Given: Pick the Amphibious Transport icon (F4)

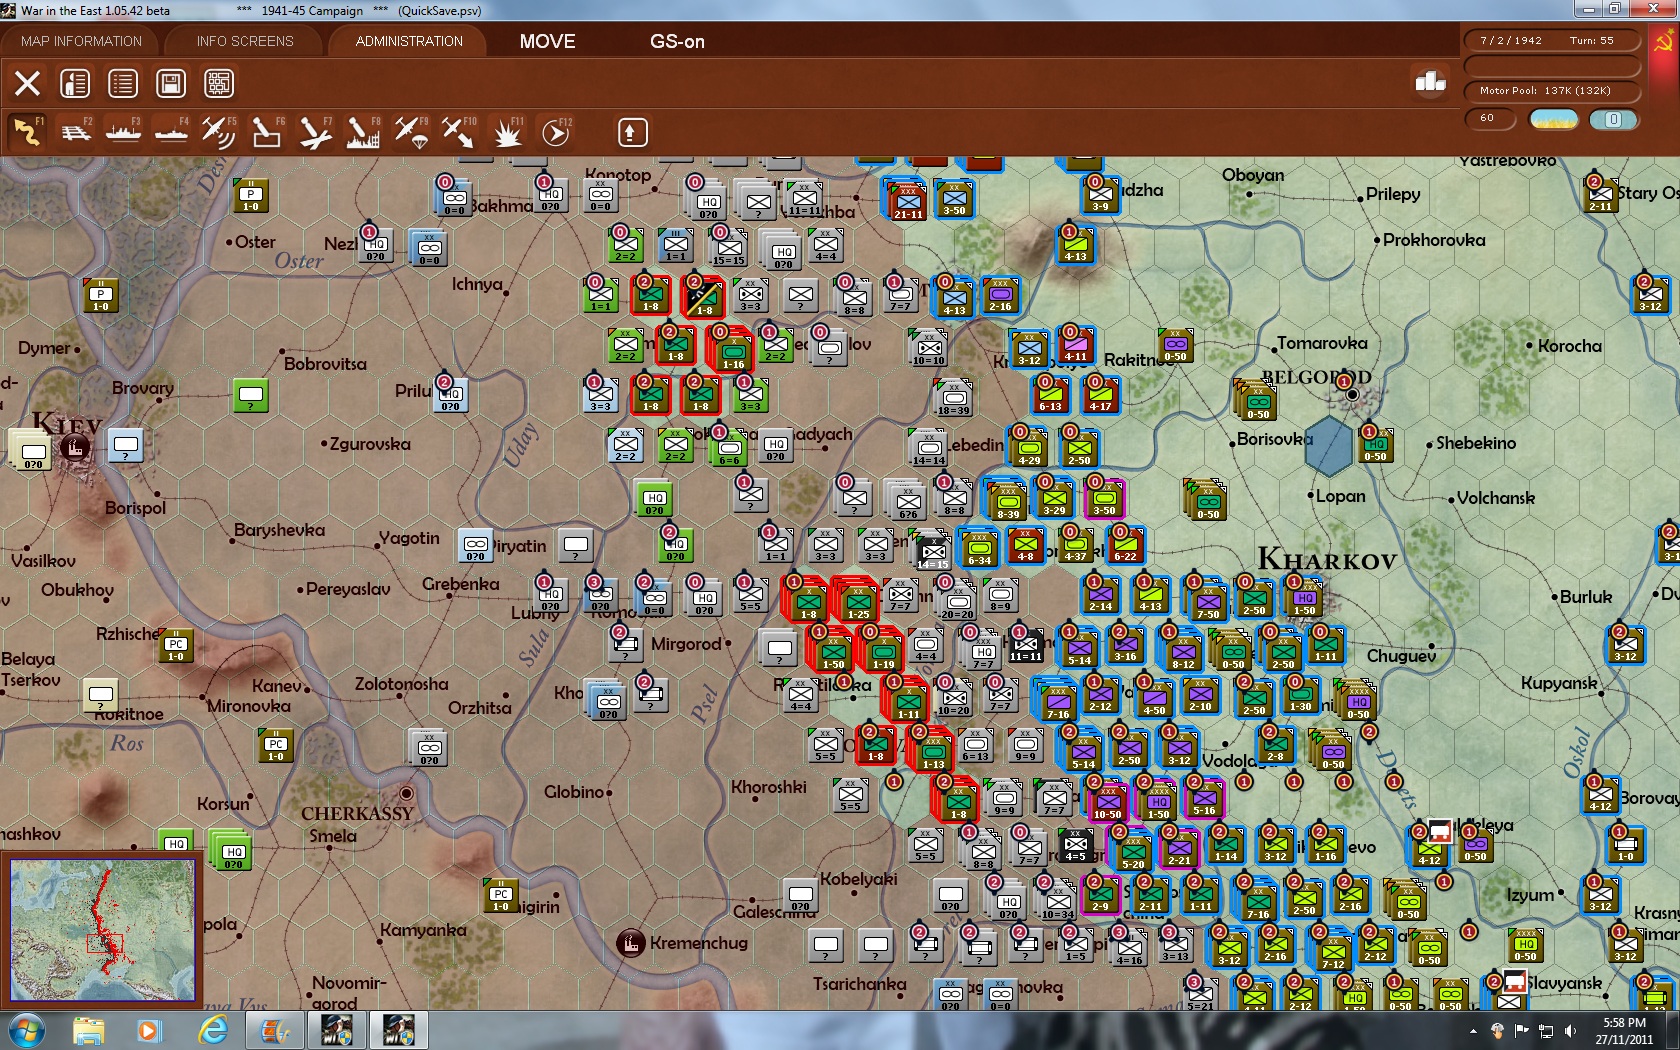Looking at the screenshot, I should pos(171,132).
